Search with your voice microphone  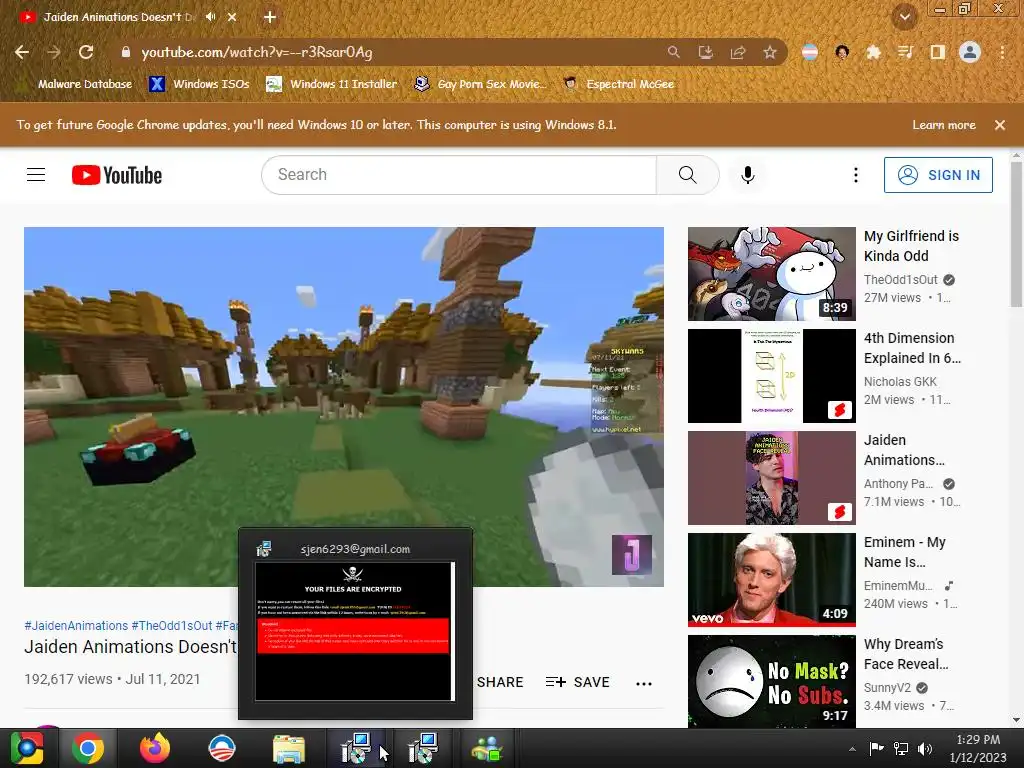coord(748,174)
